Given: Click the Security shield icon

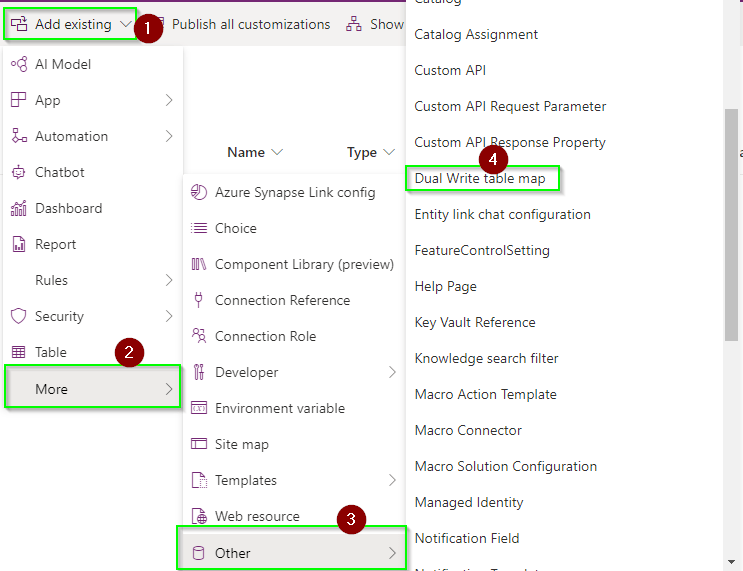Looking at the screenshot, I should click(x=18, y=316).
